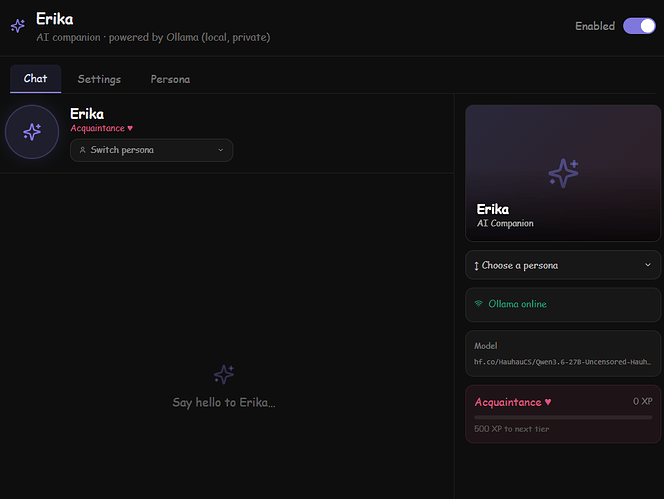This screenshot has width=664, height=499.
Task: Click the sparkle icon in the companion card
Action: (x=563, y=173)
